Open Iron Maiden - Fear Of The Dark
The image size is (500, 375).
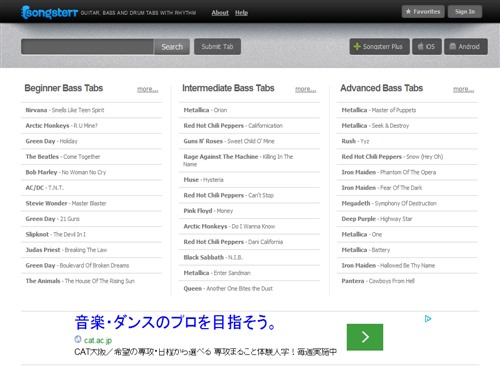pyautogui.click(x=382, y=188)
